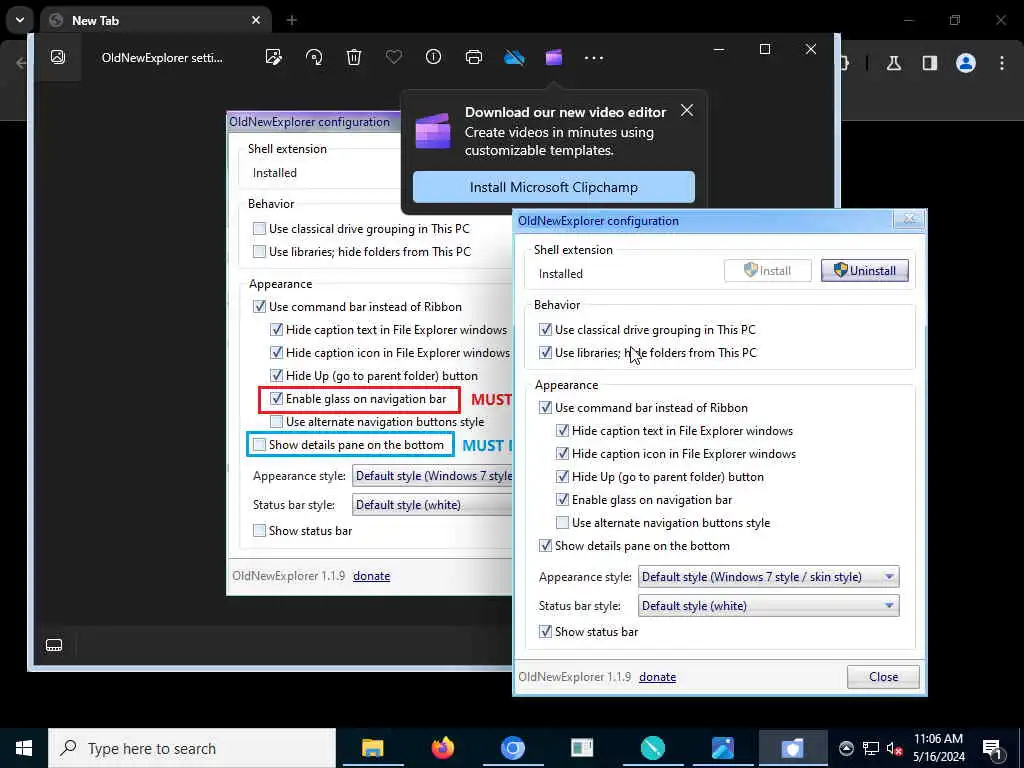Toggle the filmstrip icon at Photos bottom-left
Image resolution: width=1024 pixels, height=768 pixels.
coord(54,646)
